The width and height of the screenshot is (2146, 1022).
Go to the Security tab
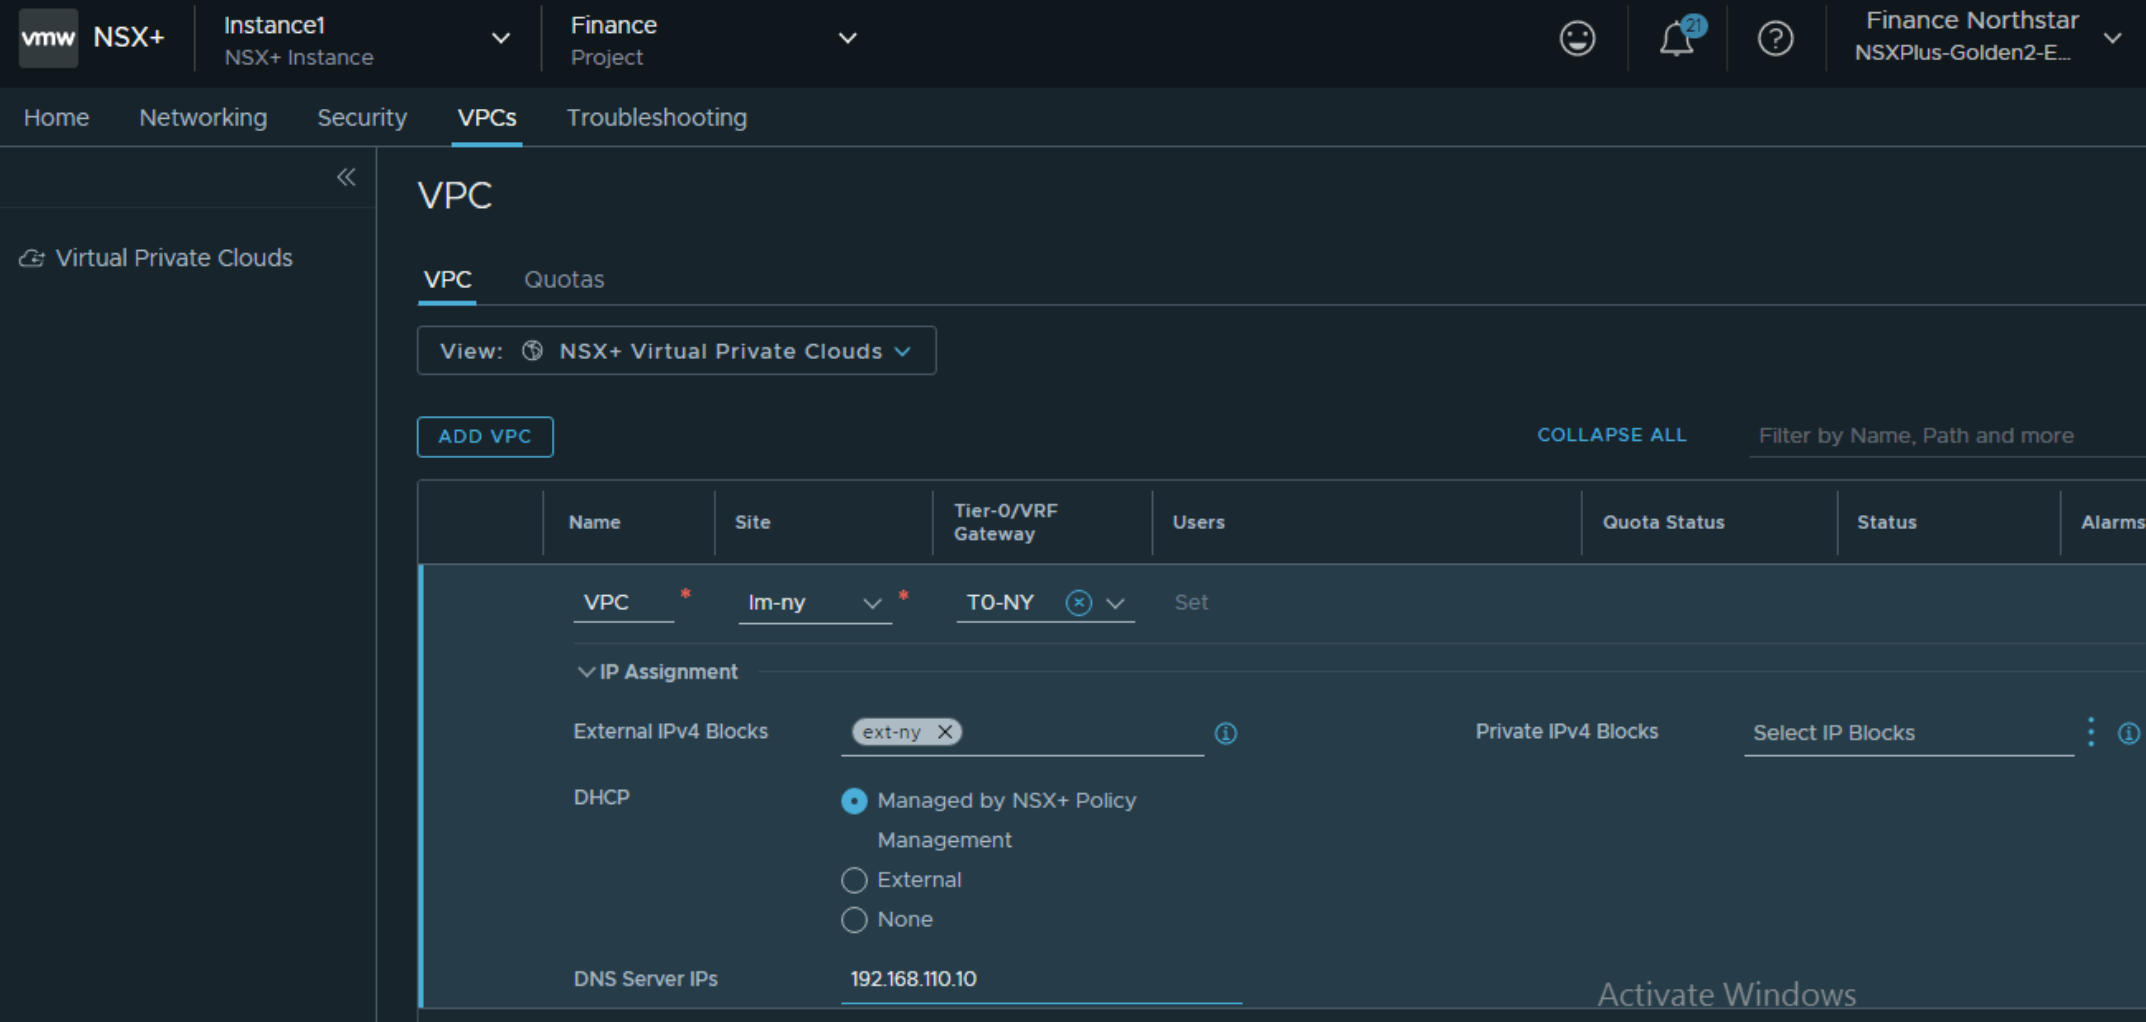pyautogui.click(x=362, y=118)
